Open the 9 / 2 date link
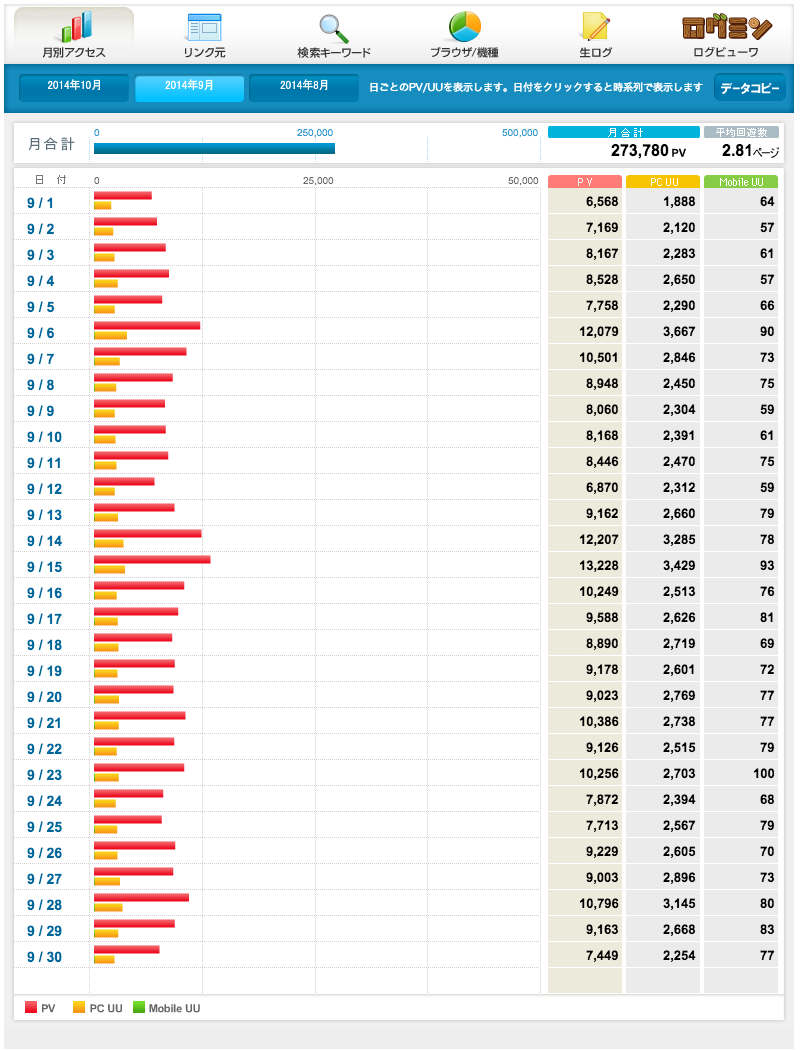Viewport: 801px width, 1050px height. [x=40, y=229]
